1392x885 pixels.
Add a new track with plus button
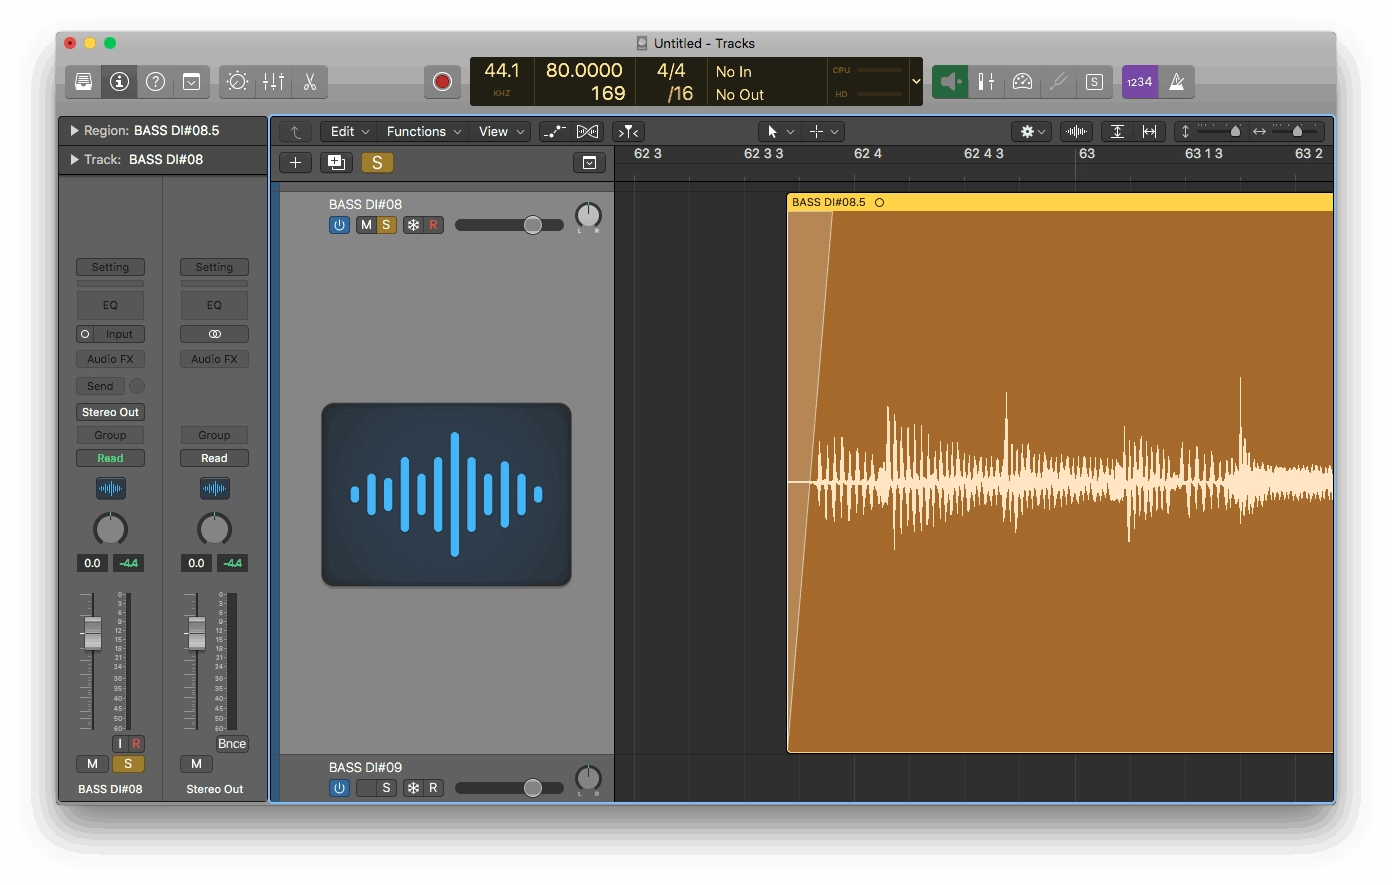(x=295, y=163)
